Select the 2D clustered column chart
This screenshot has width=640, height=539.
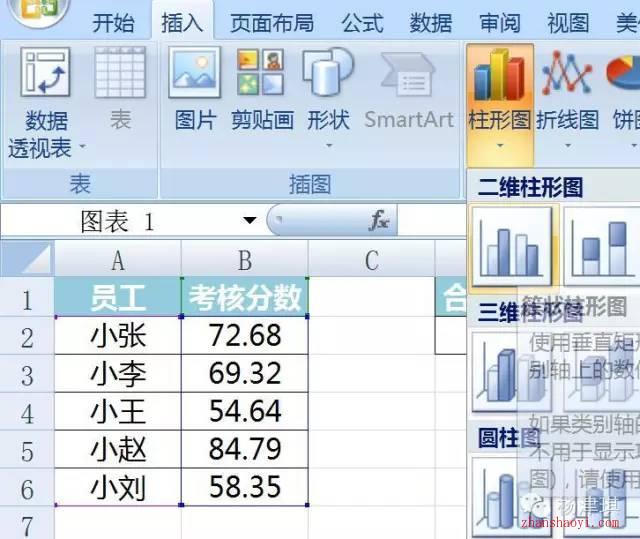coord(512,246)
